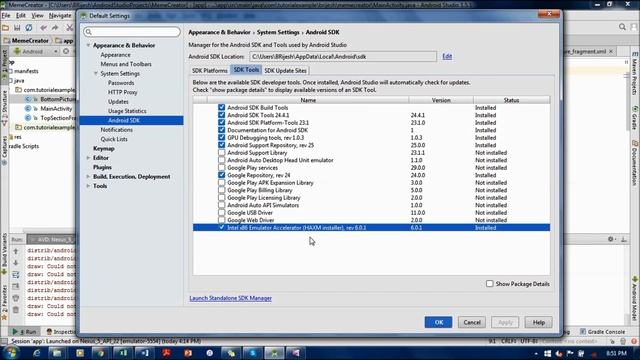640x360 pixels.
Task: Expand Build, Execution, Deployment node
Action: point(88,177)
